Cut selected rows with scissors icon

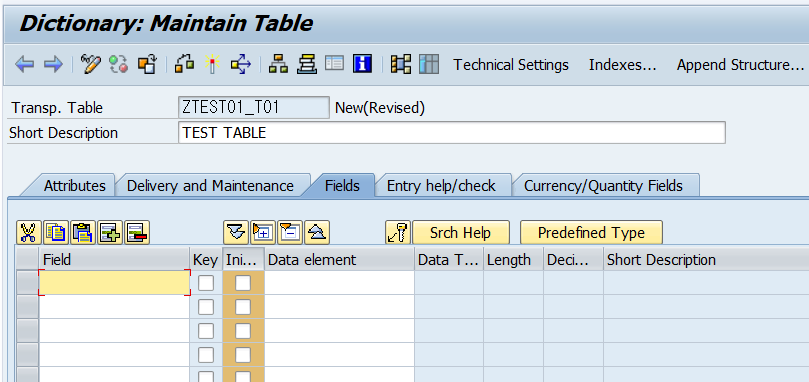click(29, 233)
